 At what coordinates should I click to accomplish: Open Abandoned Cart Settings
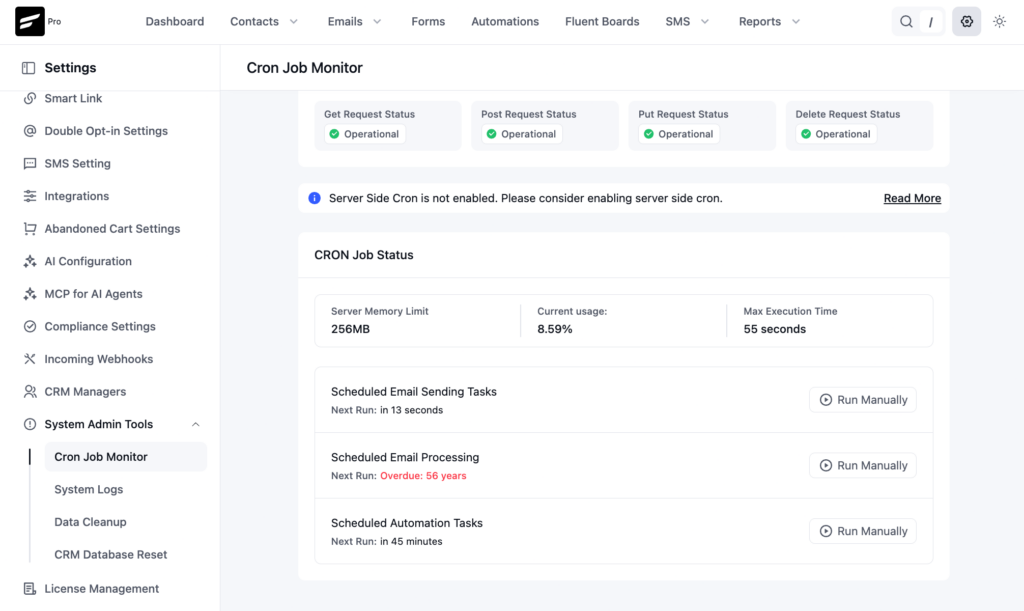(112, 229)
